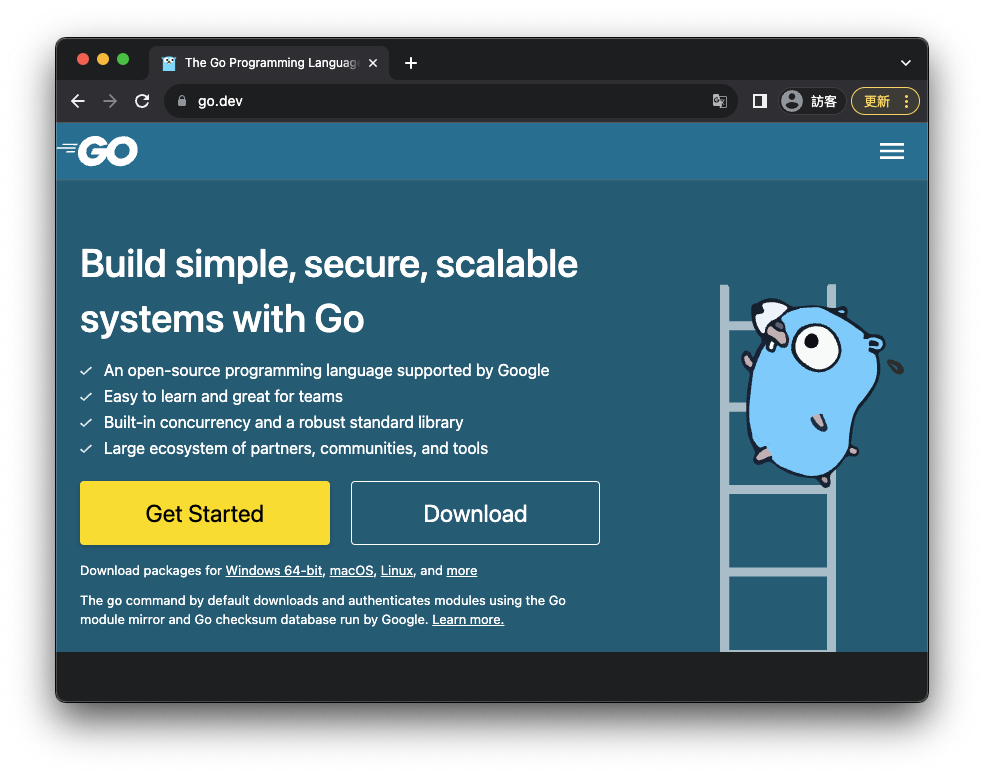Open the macOS download link
Screen dimensions: 984x776
pyautogui.click(x=351, y=571)
